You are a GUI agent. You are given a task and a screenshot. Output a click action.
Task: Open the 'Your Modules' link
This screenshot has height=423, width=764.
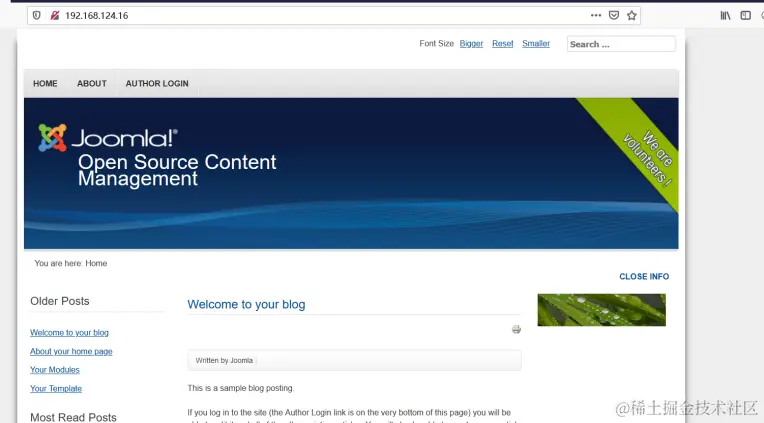(x=55, y=370)
